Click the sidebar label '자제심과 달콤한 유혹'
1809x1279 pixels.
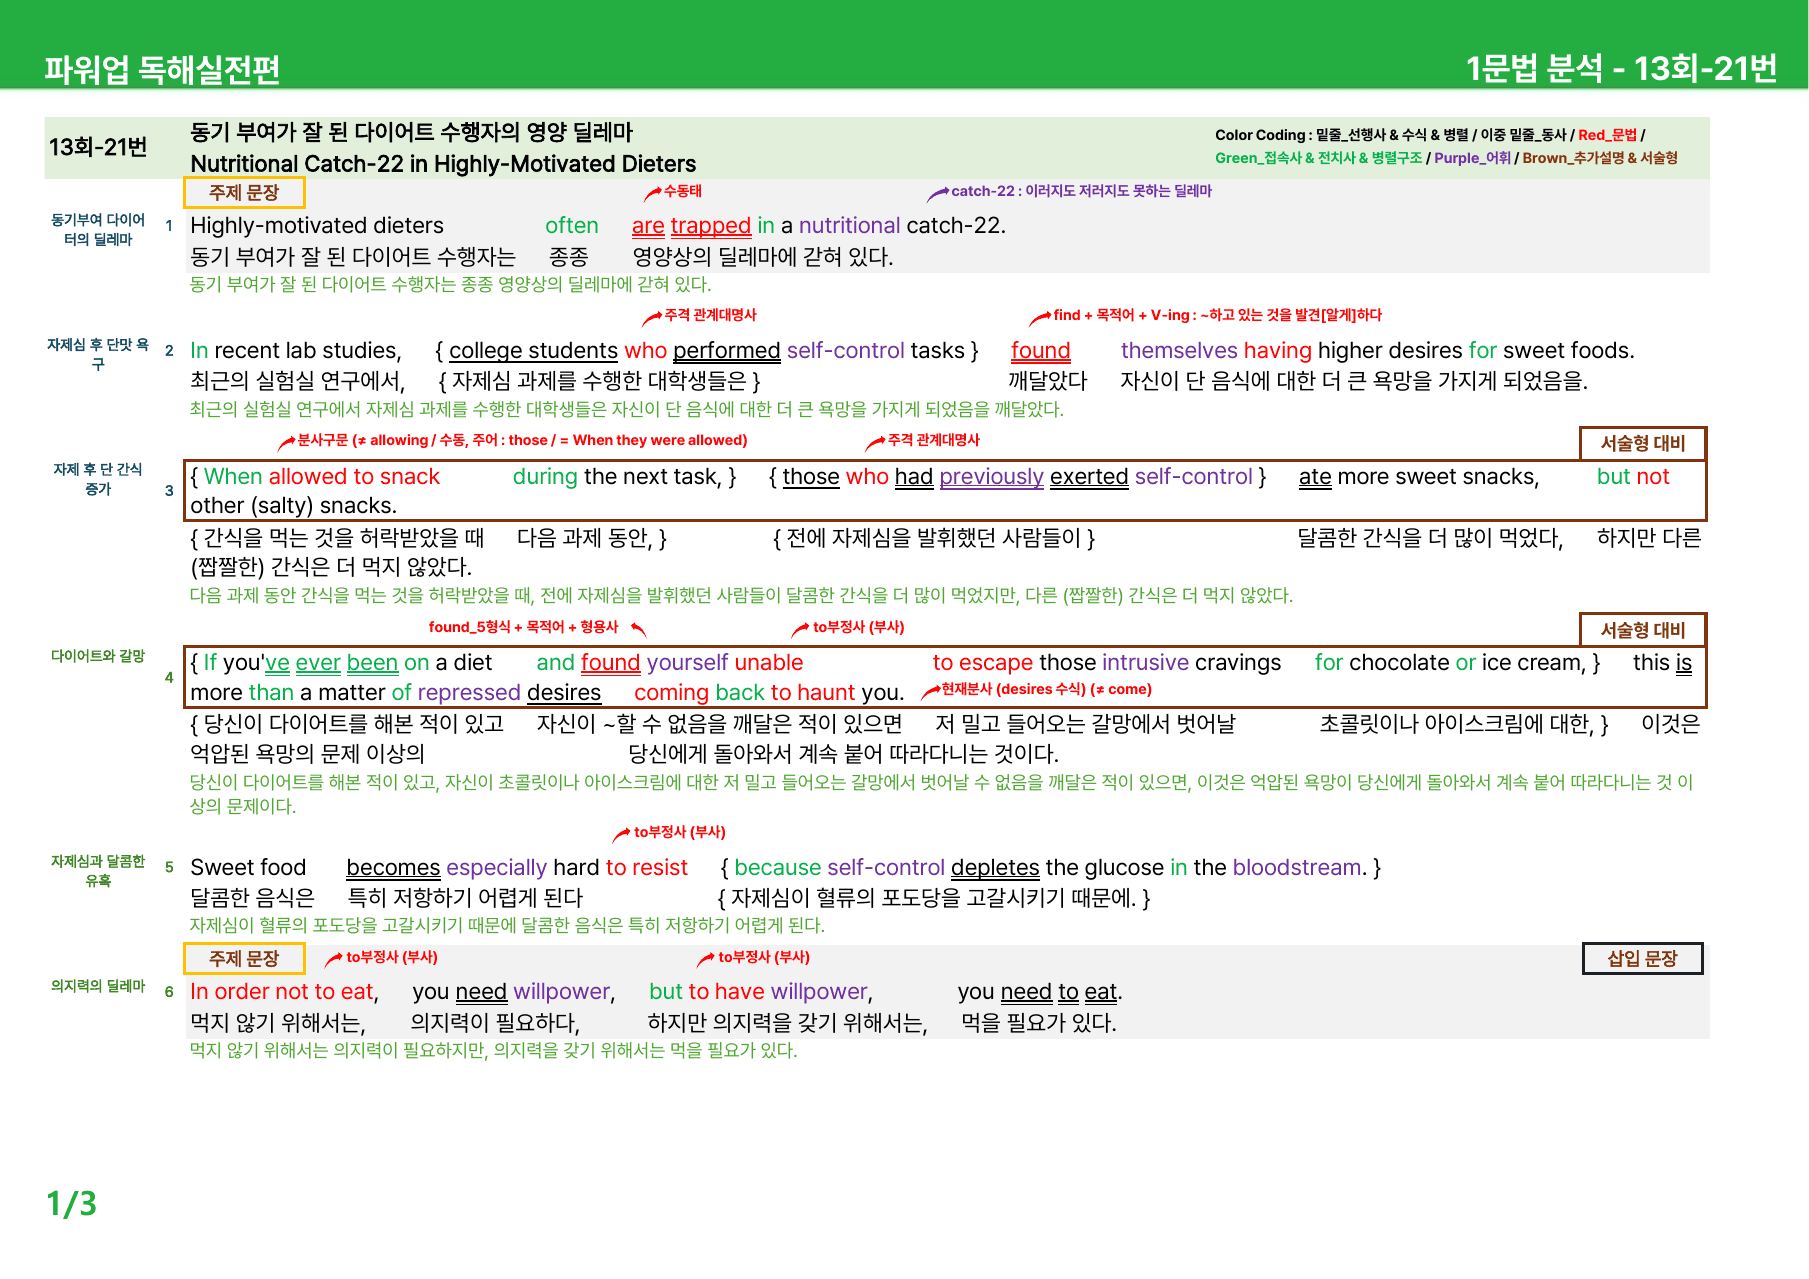click(98, 871)
